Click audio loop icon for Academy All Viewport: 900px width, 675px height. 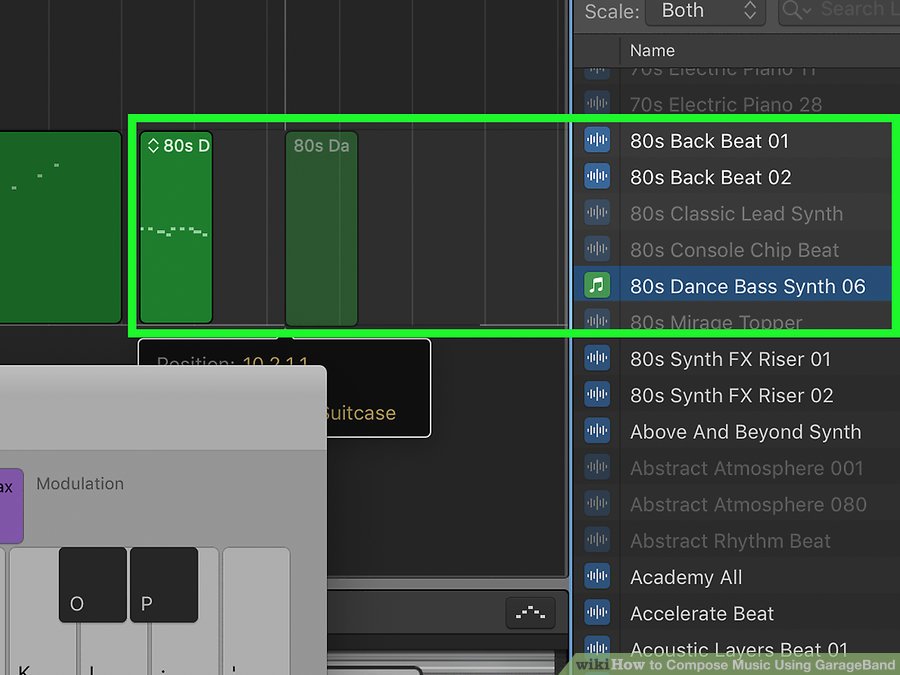point(597,576)
